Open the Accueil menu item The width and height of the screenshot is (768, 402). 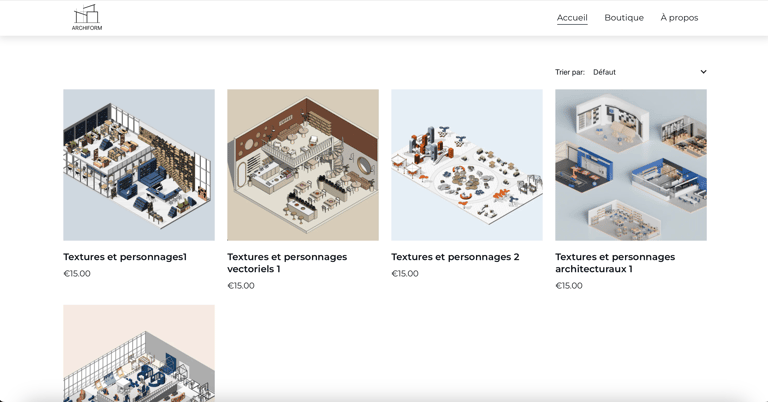click(x=572, y=18)
